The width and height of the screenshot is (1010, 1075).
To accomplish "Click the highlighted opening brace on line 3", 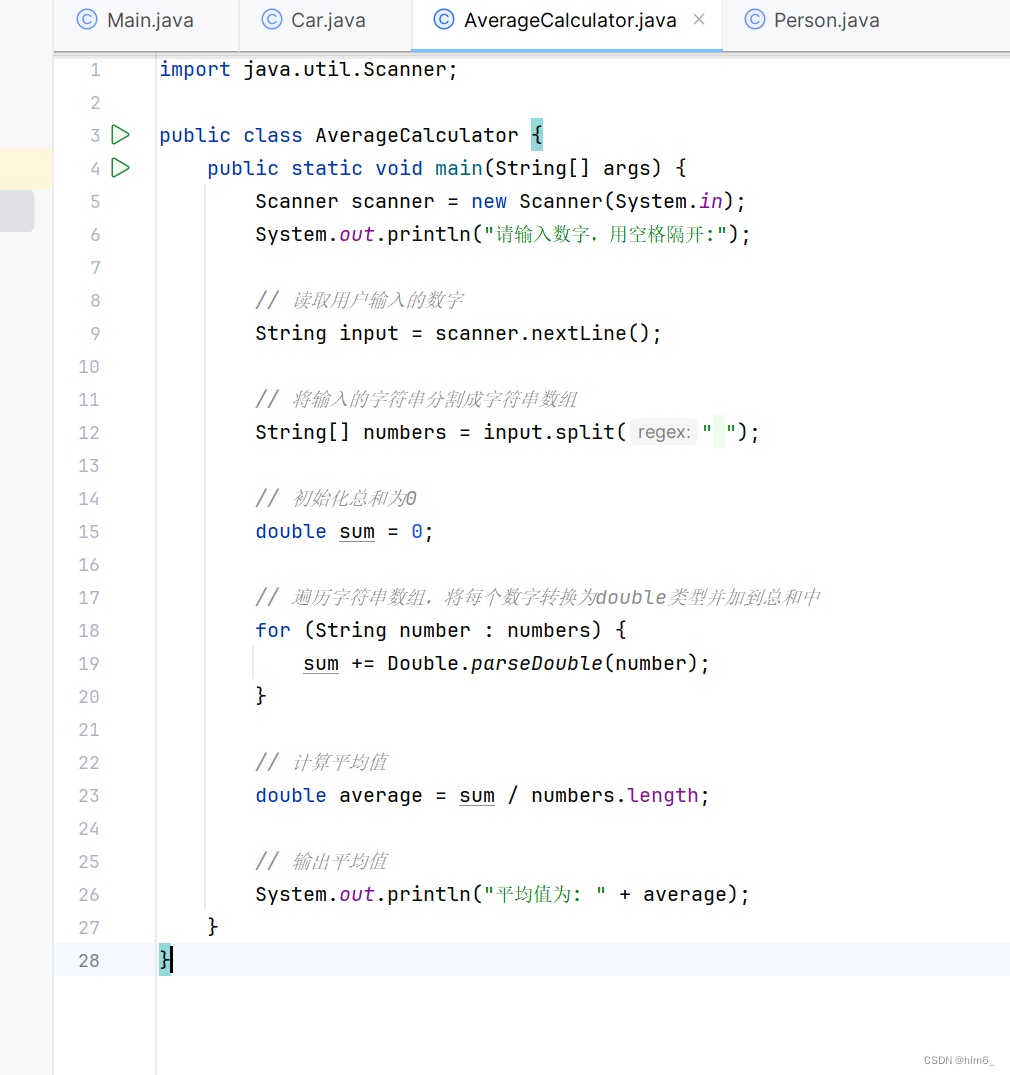I will 537,135.
